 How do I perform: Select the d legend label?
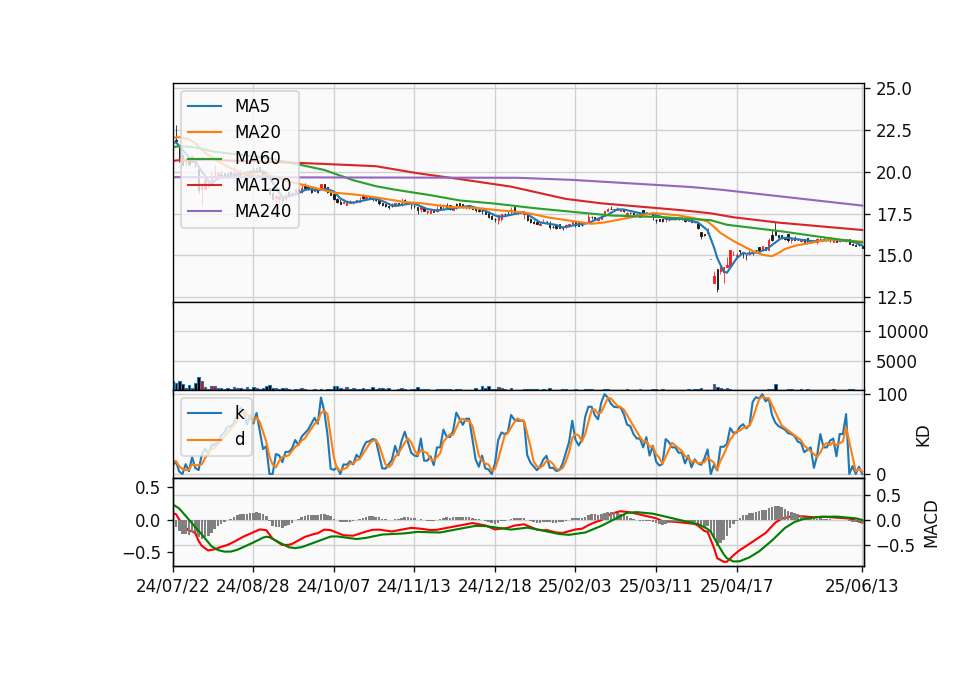tap(239, 438)
